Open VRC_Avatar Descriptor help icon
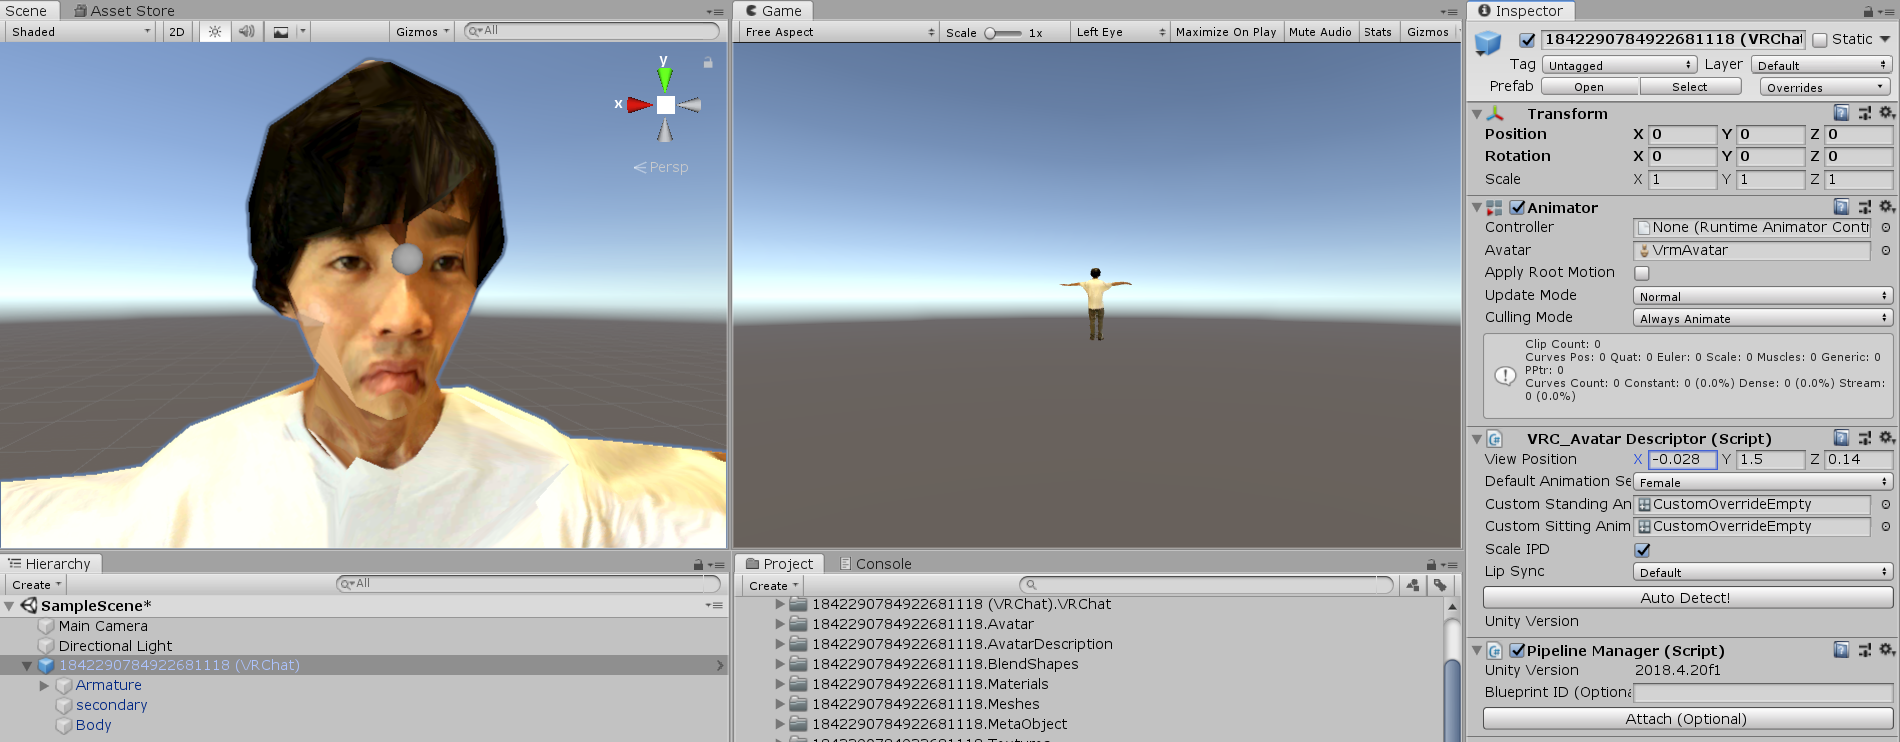The image size is (1900, 742). [1842, 438]
